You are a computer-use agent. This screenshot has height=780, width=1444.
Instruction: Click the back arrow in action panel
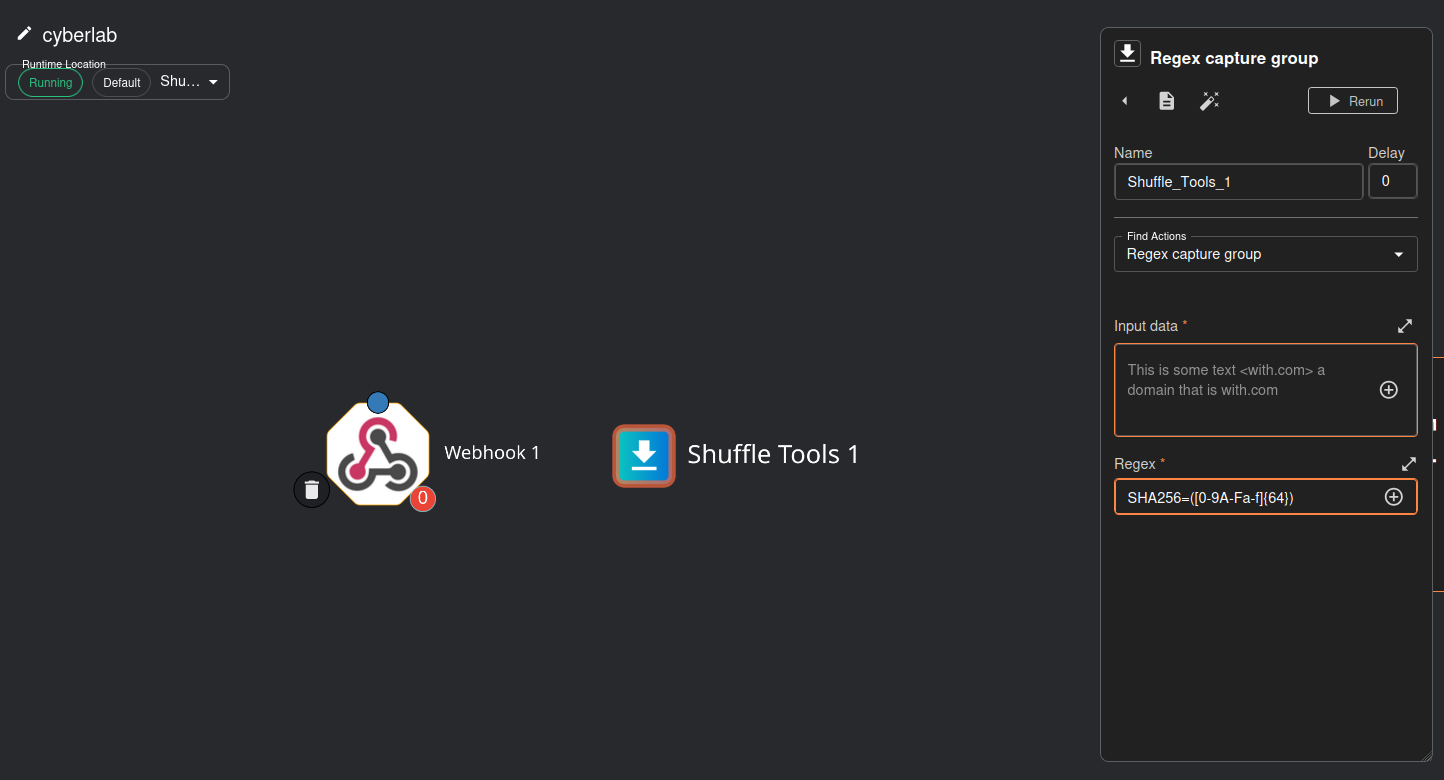click(x=1125, y=101)
